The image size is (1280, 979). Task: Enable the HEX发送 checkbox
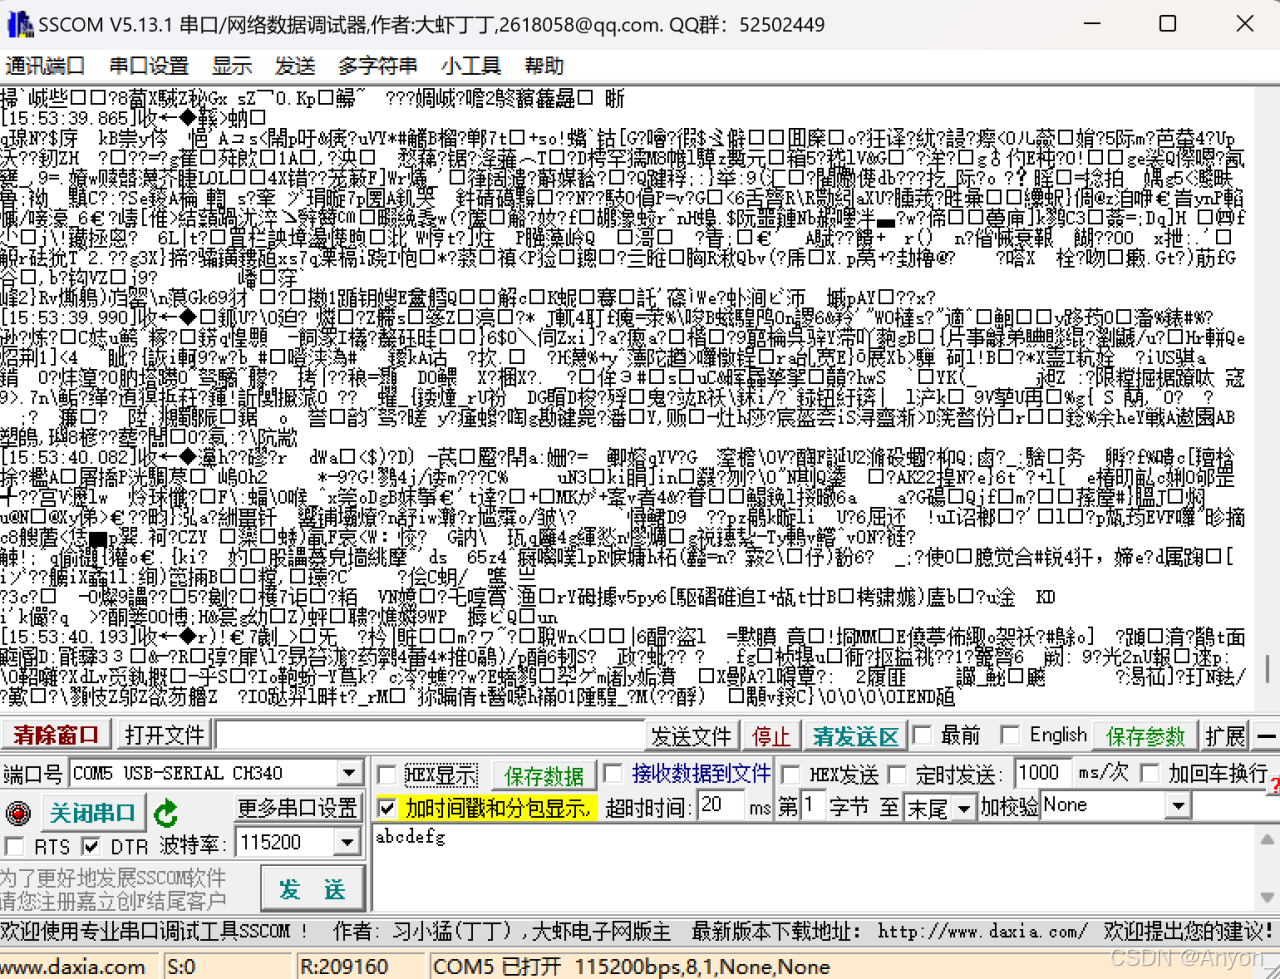(790, 774)
